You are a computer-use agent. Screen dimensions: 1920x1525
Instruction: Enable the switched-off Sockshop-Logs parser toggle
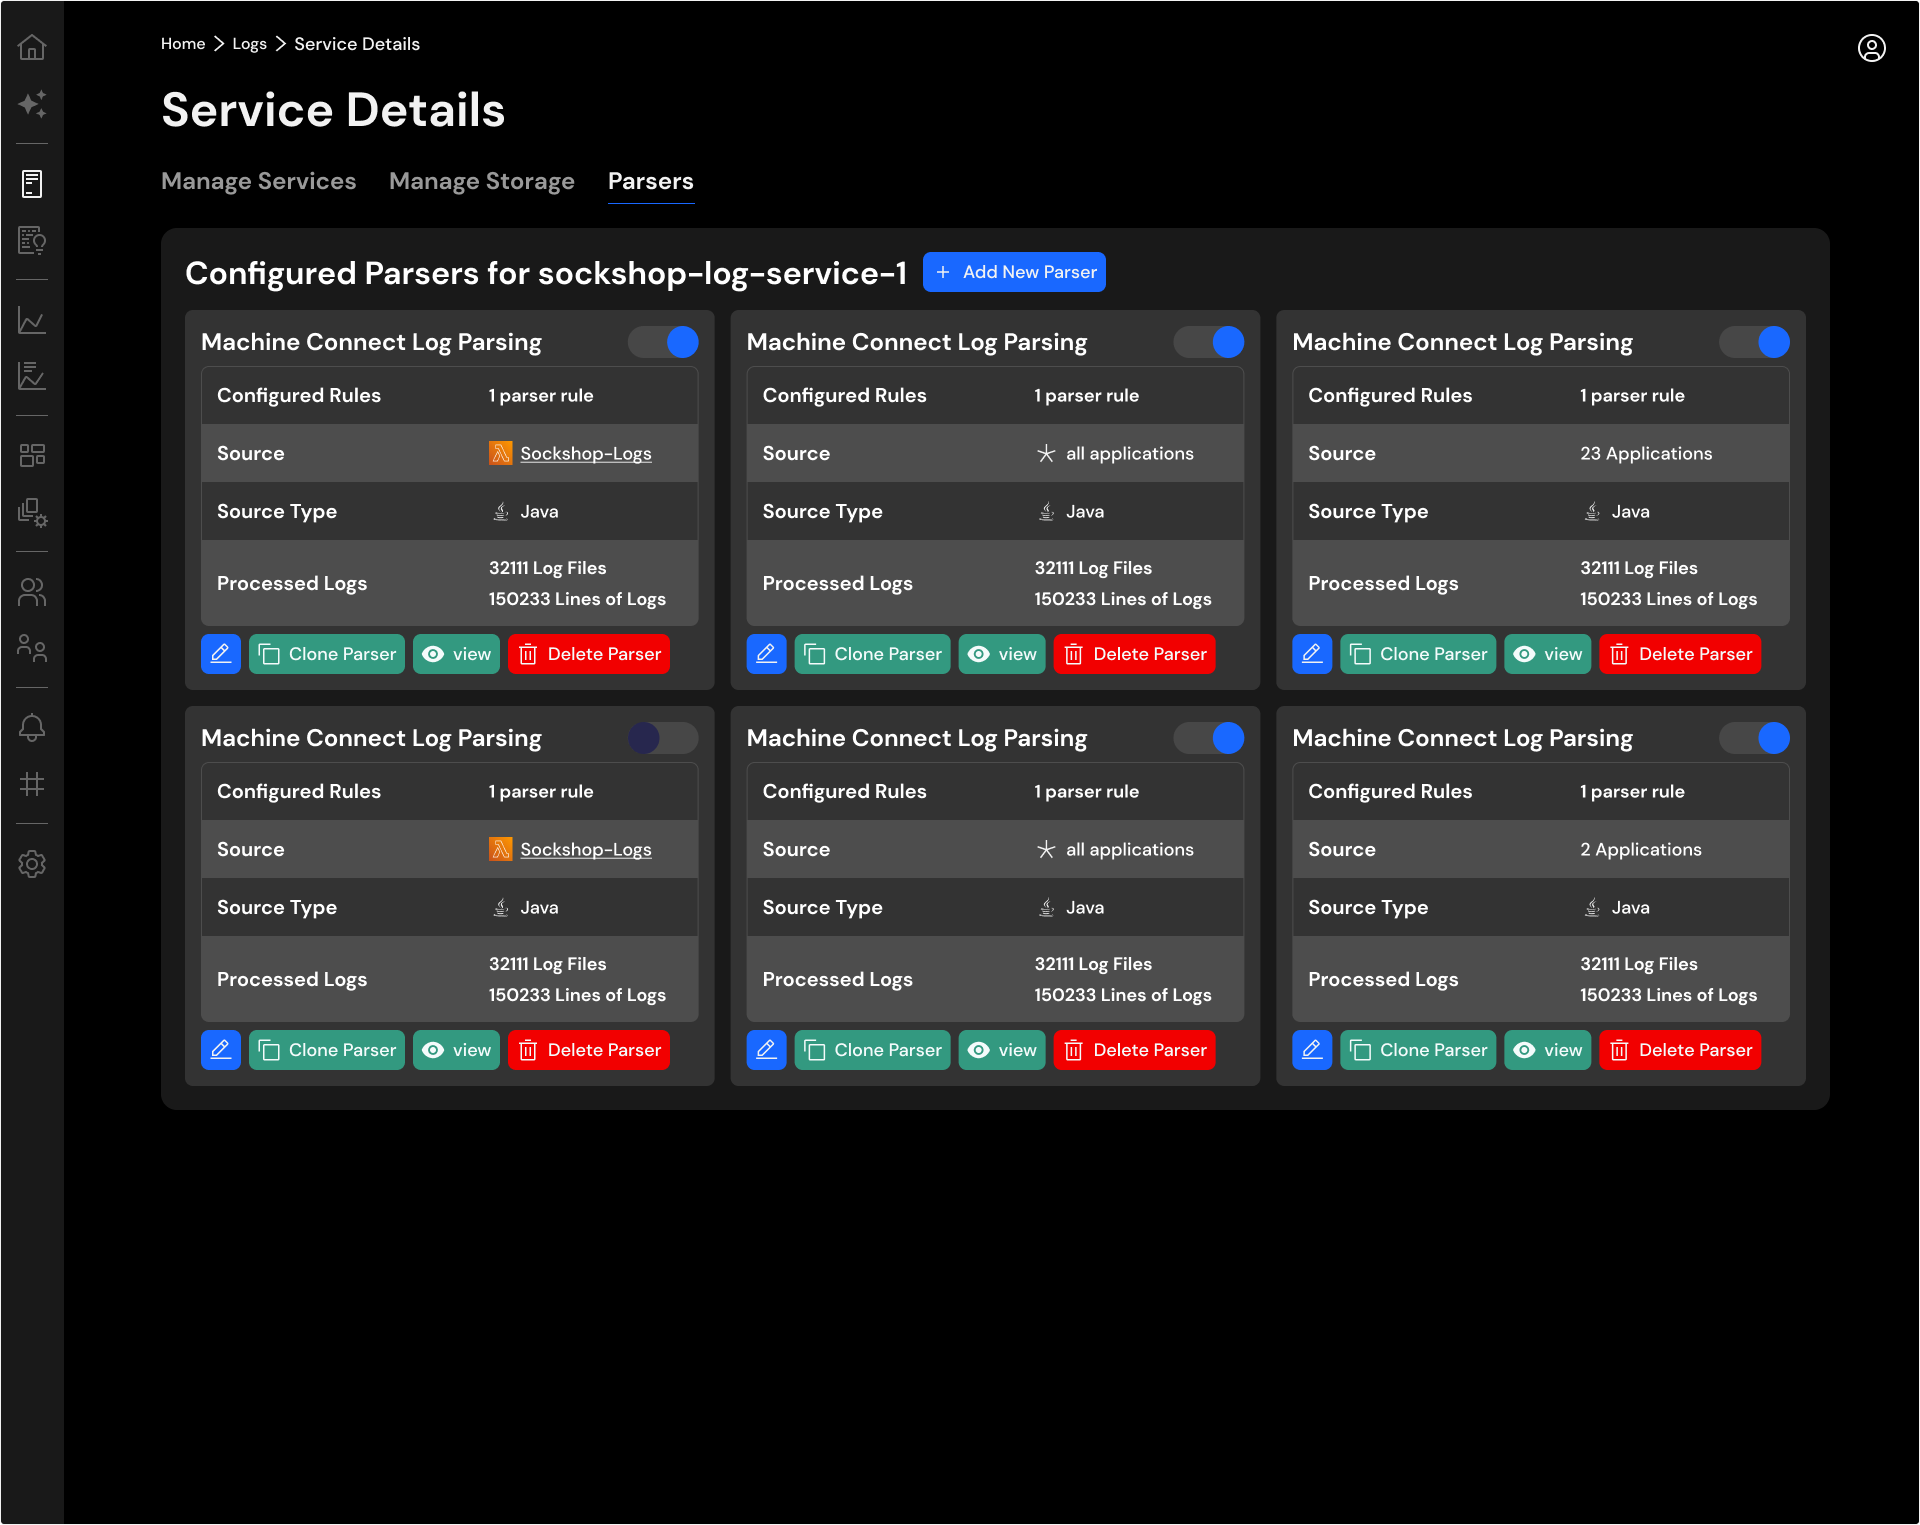(663, 738)
